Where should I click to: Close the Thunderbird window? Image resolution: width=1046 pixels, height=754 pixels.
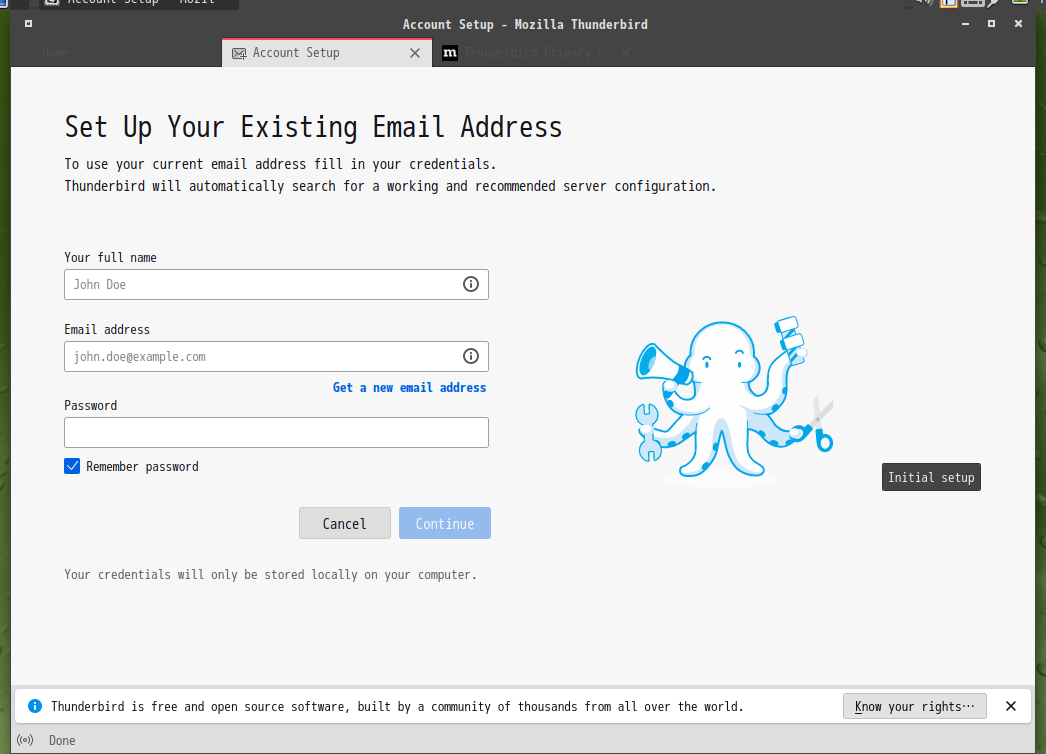pos(1018,24)
